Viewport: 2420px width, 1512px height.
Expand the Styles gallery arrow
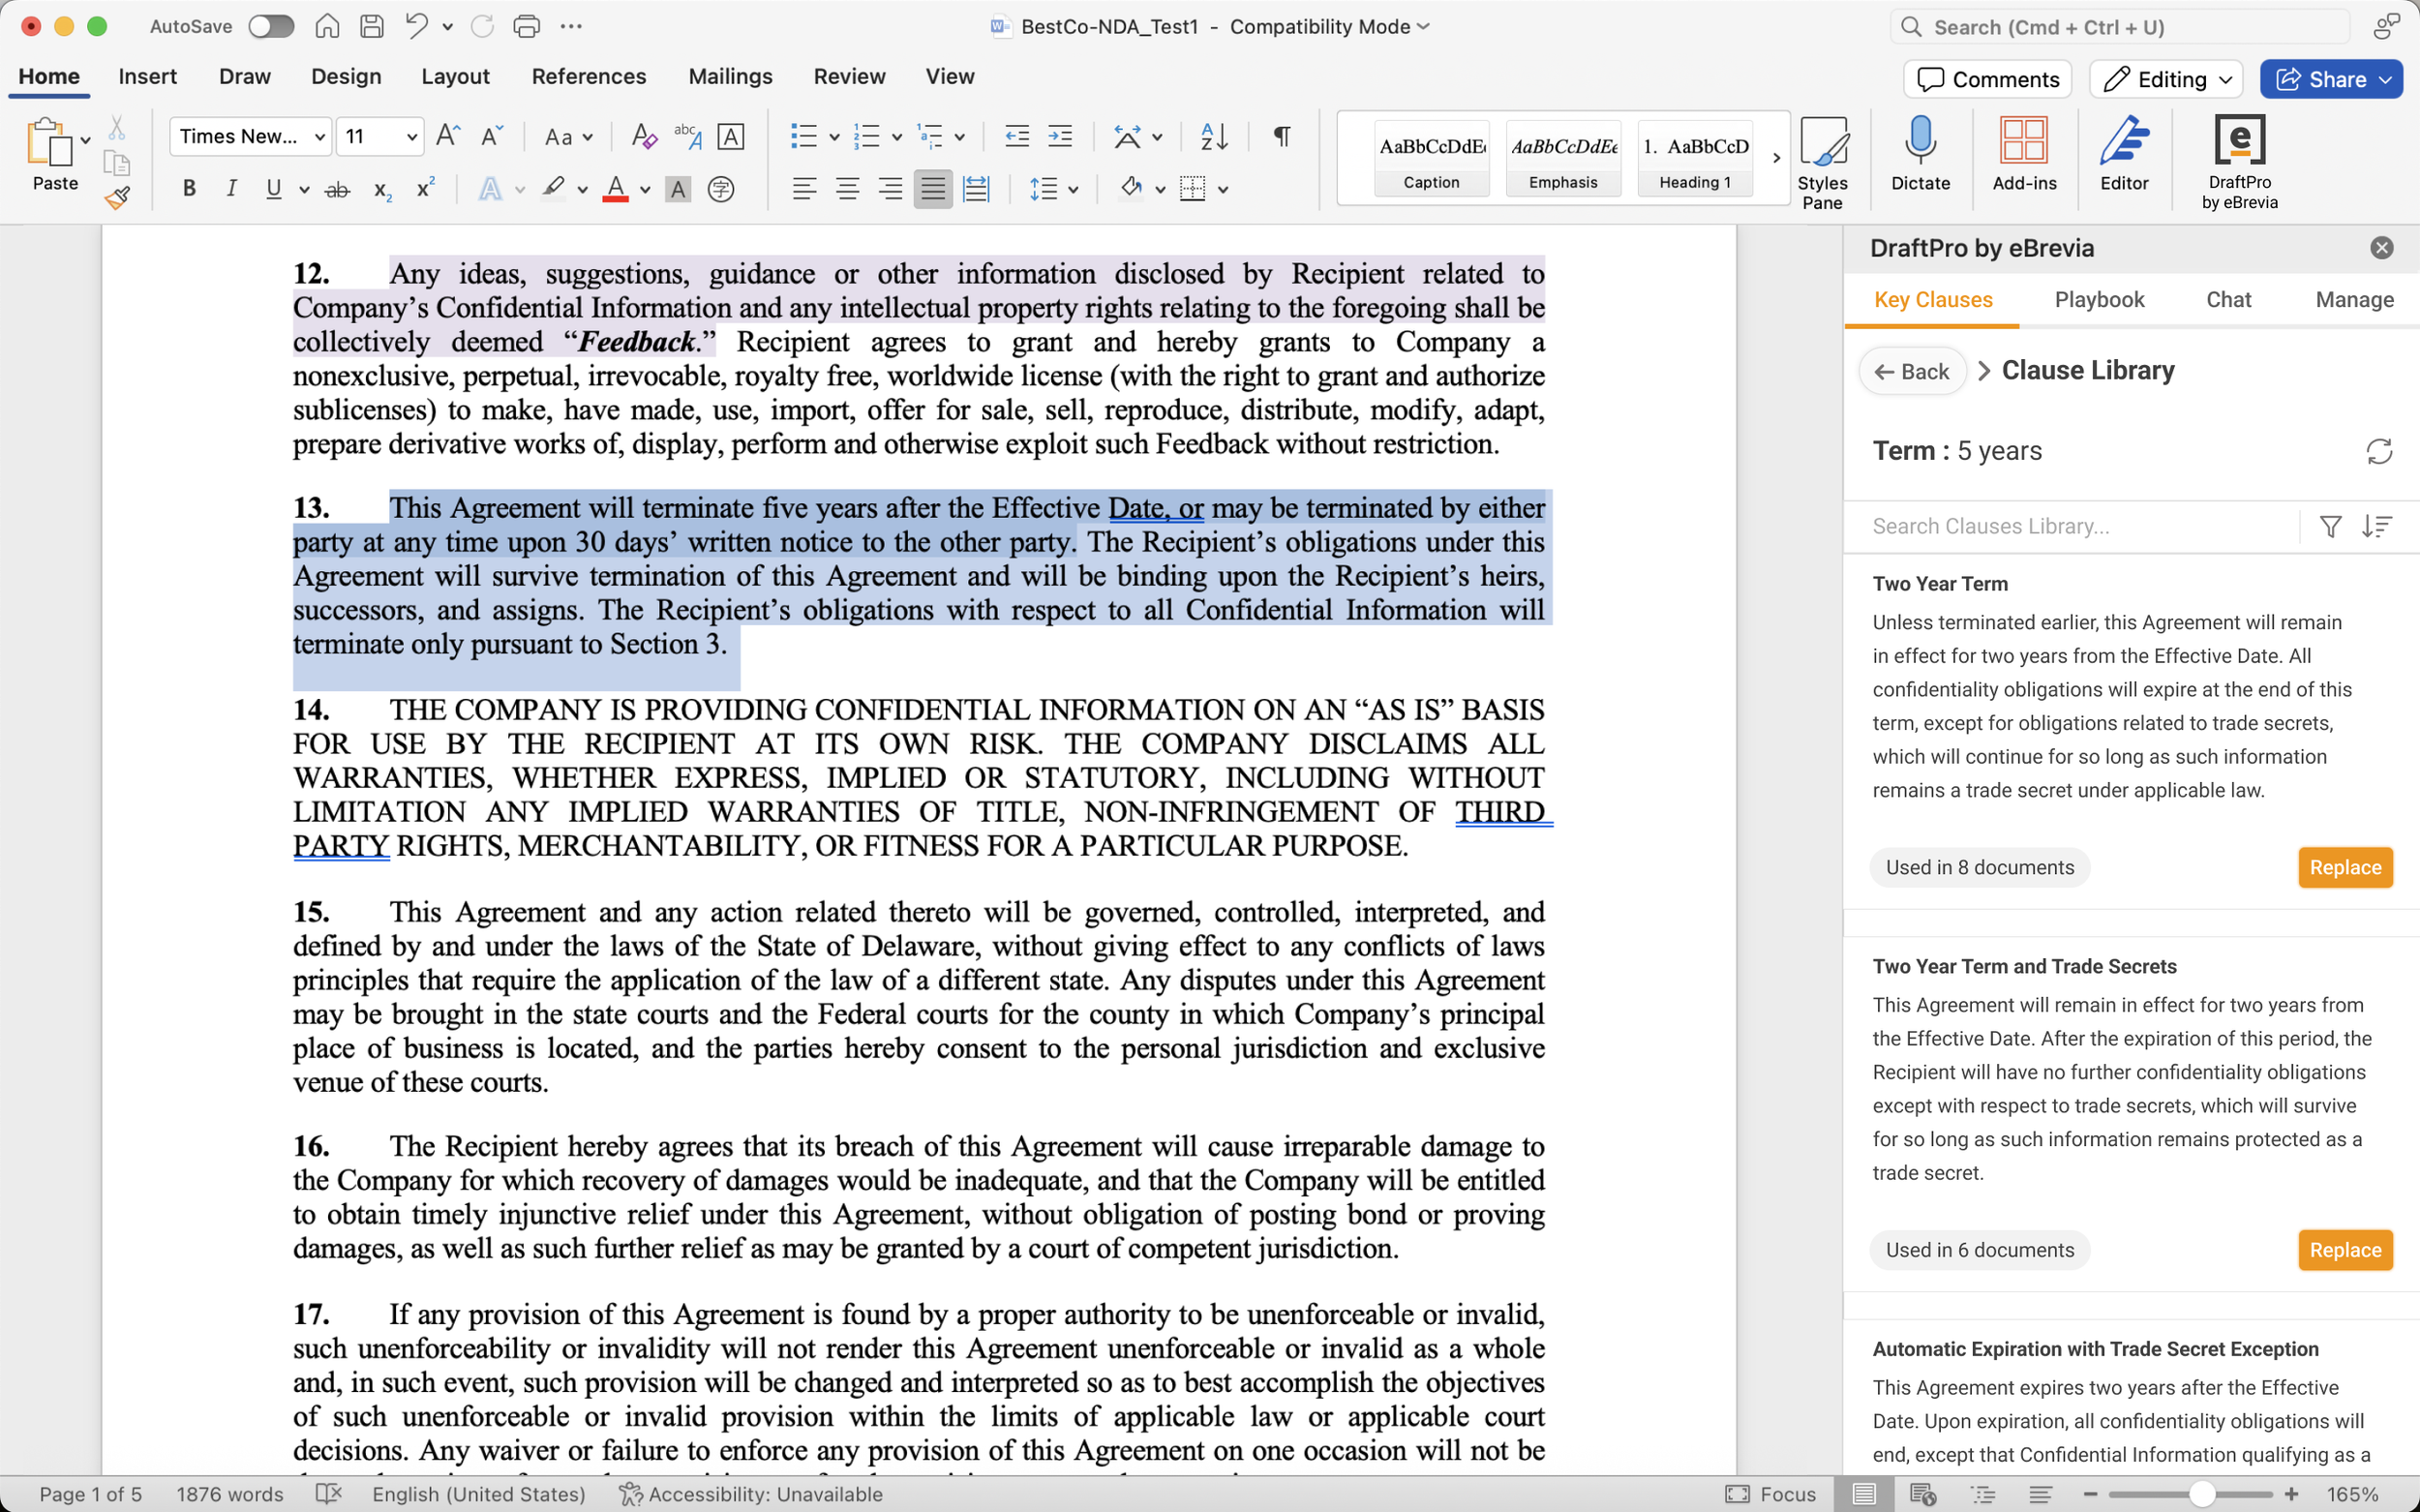click(1776, 157)
